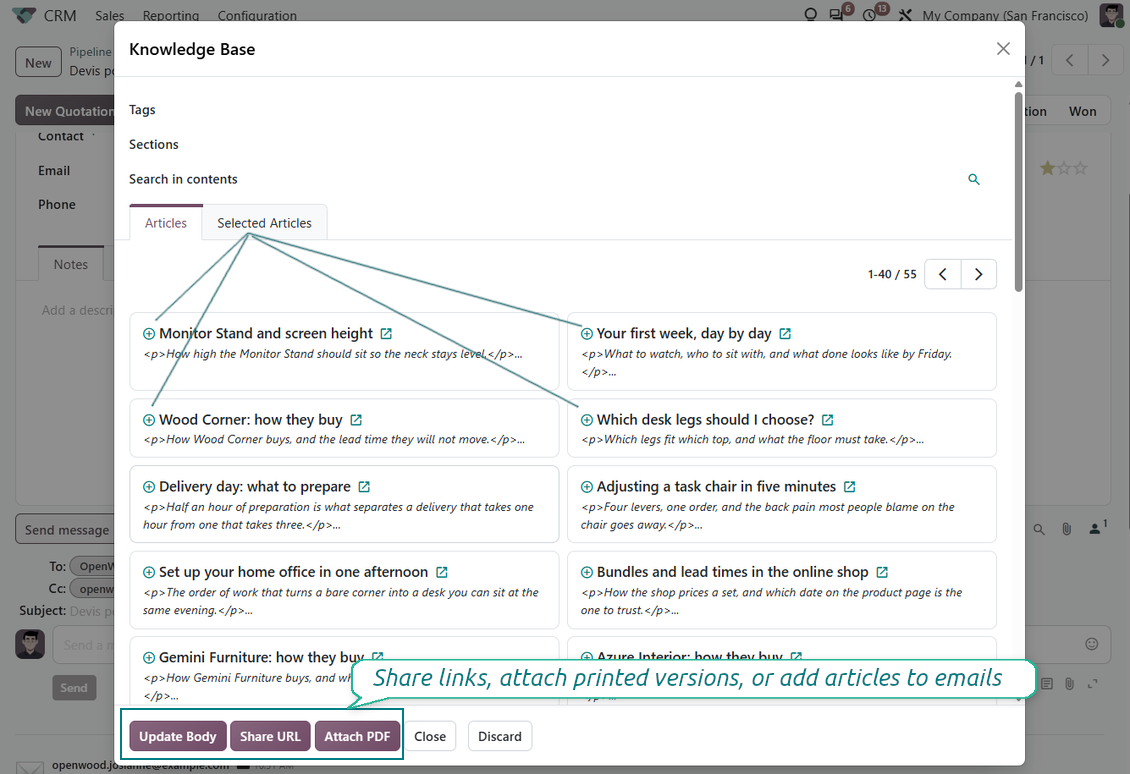Click the Close button in dialog footer
Image resolution: width=1130 pixels, height=774 pixels.
[430, 737]
